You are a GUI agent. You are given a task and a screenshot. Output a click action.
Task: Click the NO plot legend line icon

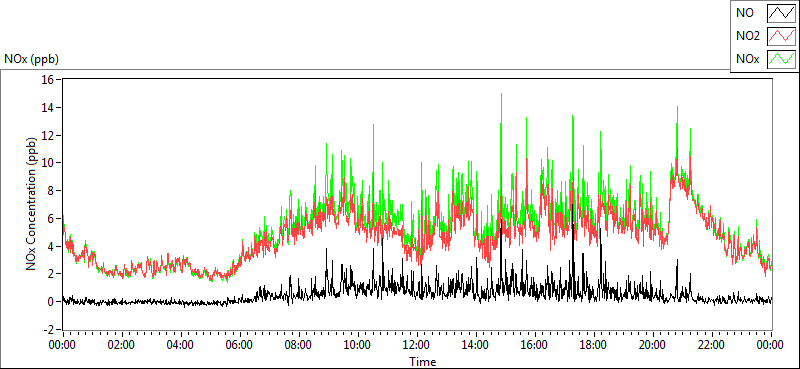781,14
